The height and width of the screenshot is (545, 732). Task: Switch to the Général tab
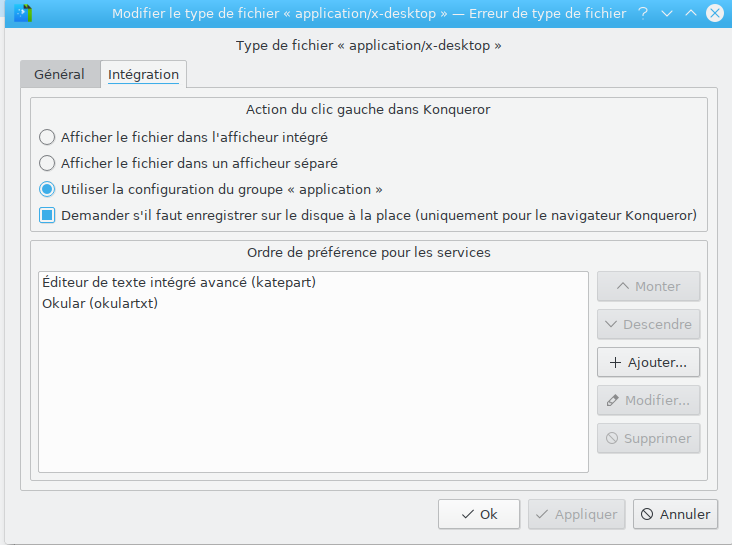click(x=60, y=74)
